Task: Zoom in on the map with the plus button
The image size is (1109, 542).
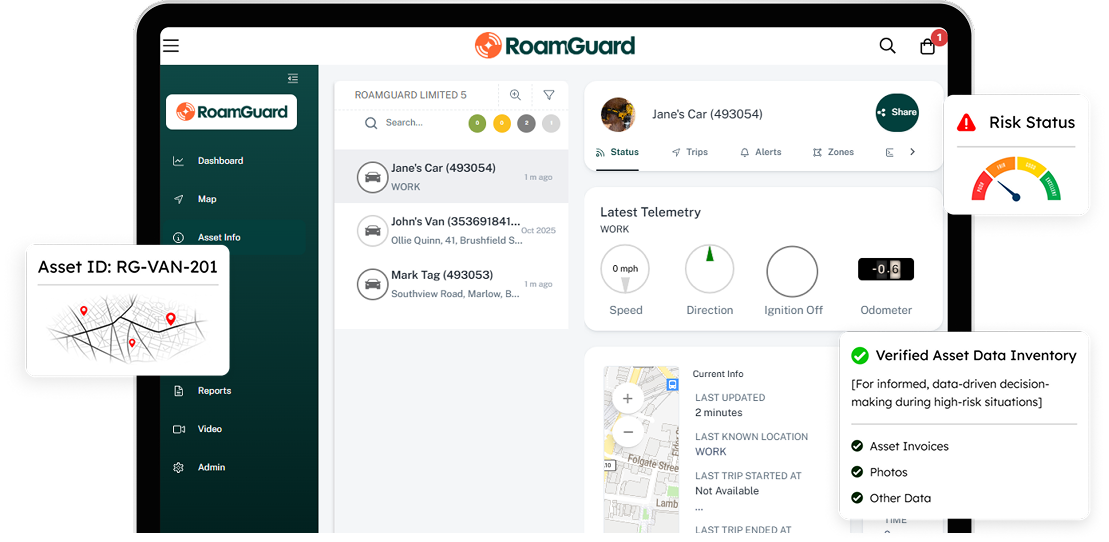Action: [x=627, y=399]
